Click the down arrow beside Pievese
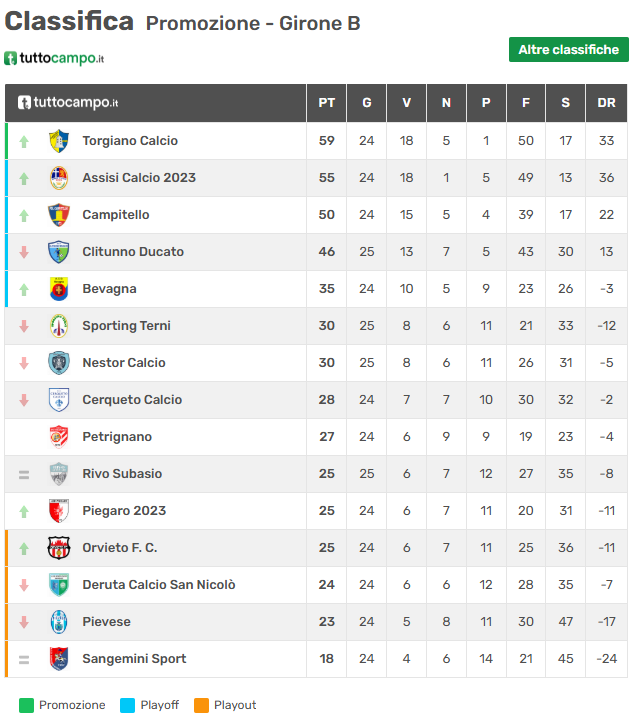The width and height of the screenshot is (632, 721). [x=24, y=622]
